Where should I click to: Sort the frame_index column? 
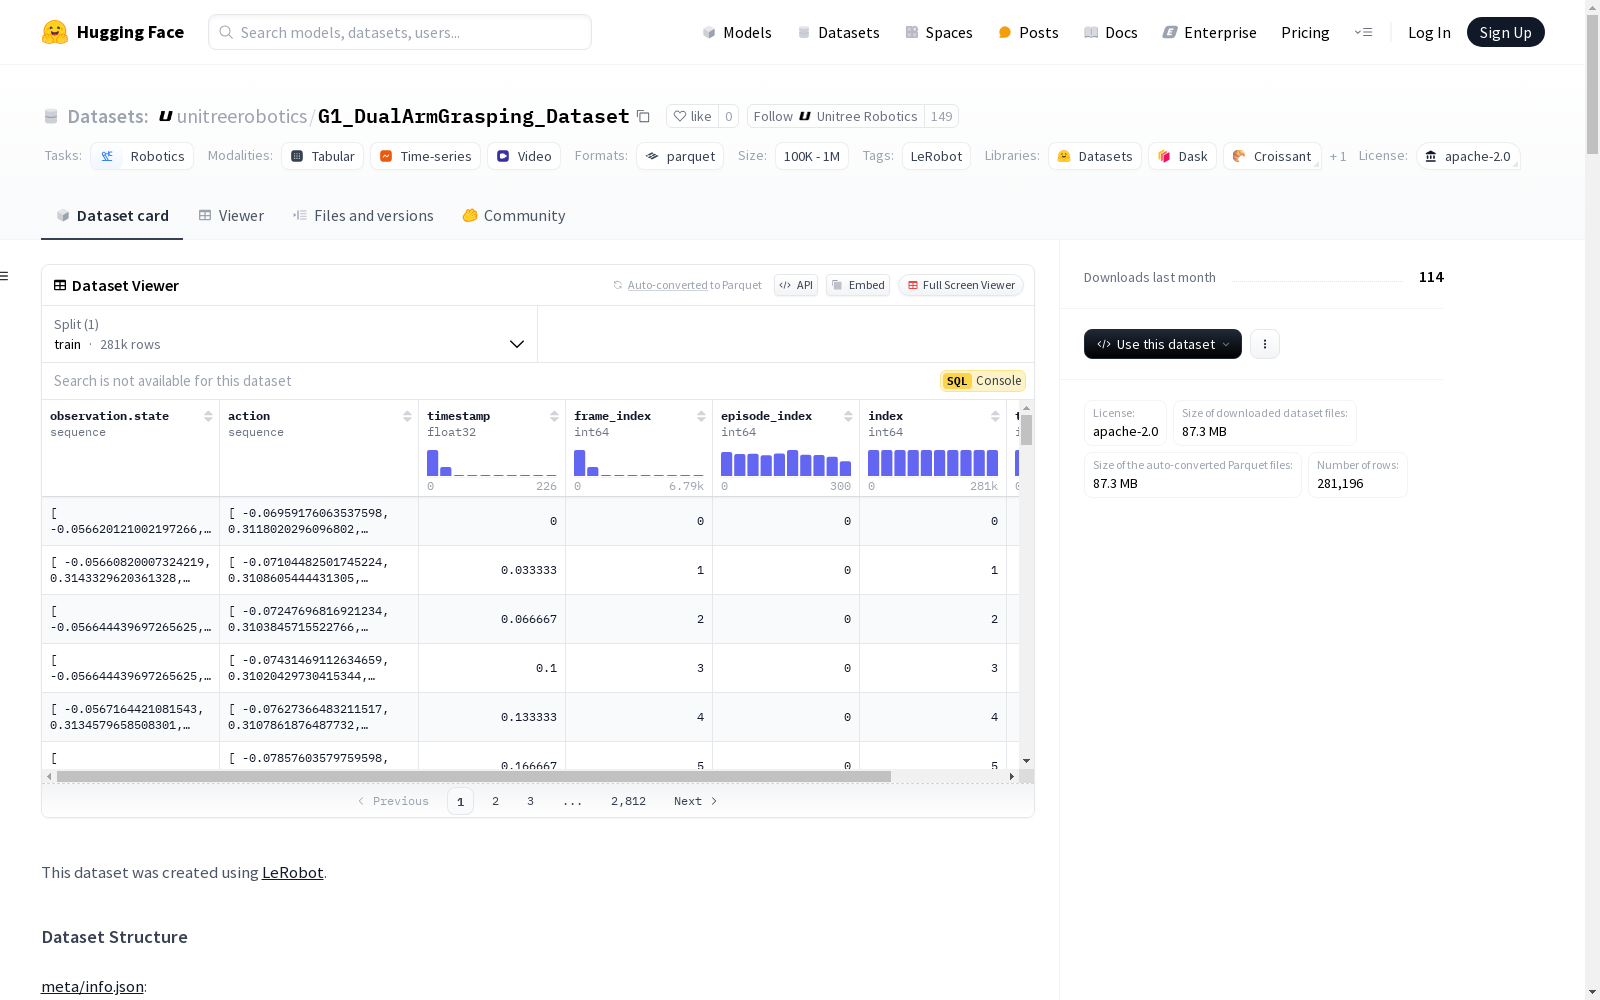(701, 416)
